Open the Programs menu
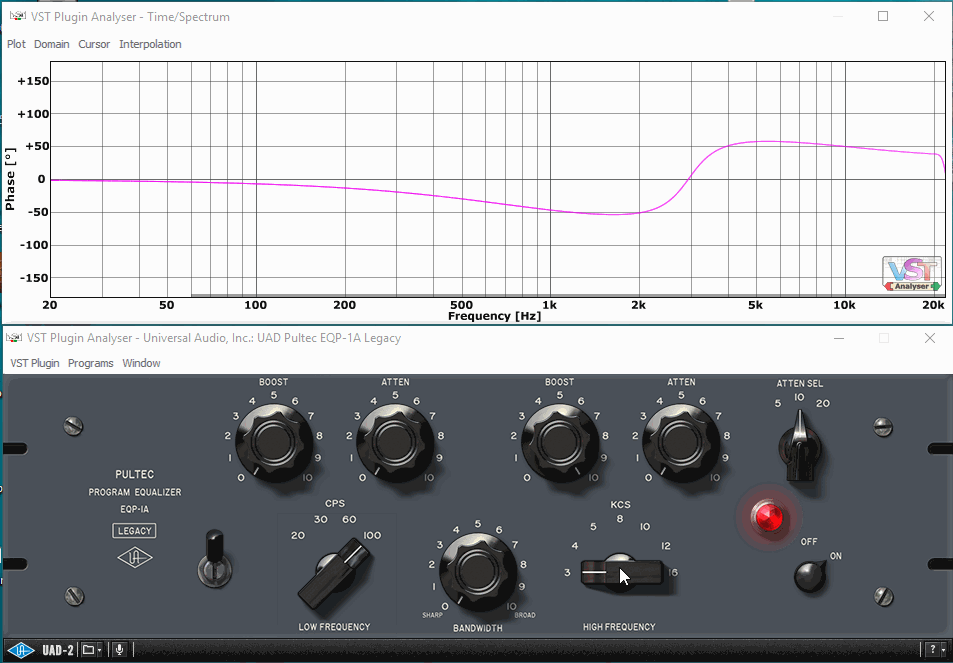The width and height of the screenshot is (953, 663). click(91, 363)
